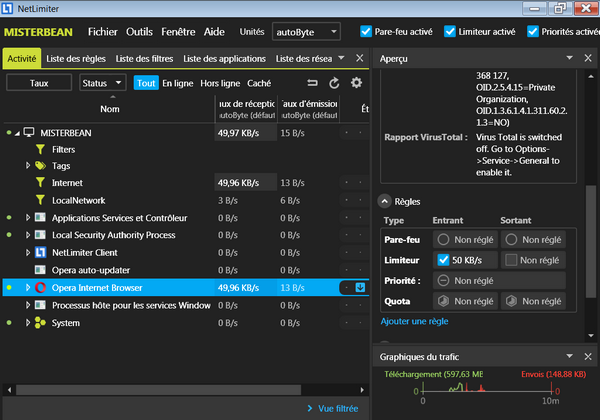600x420 pixels.
Task: Expand the NetLimiter Client node
Action: click(28, 252)
